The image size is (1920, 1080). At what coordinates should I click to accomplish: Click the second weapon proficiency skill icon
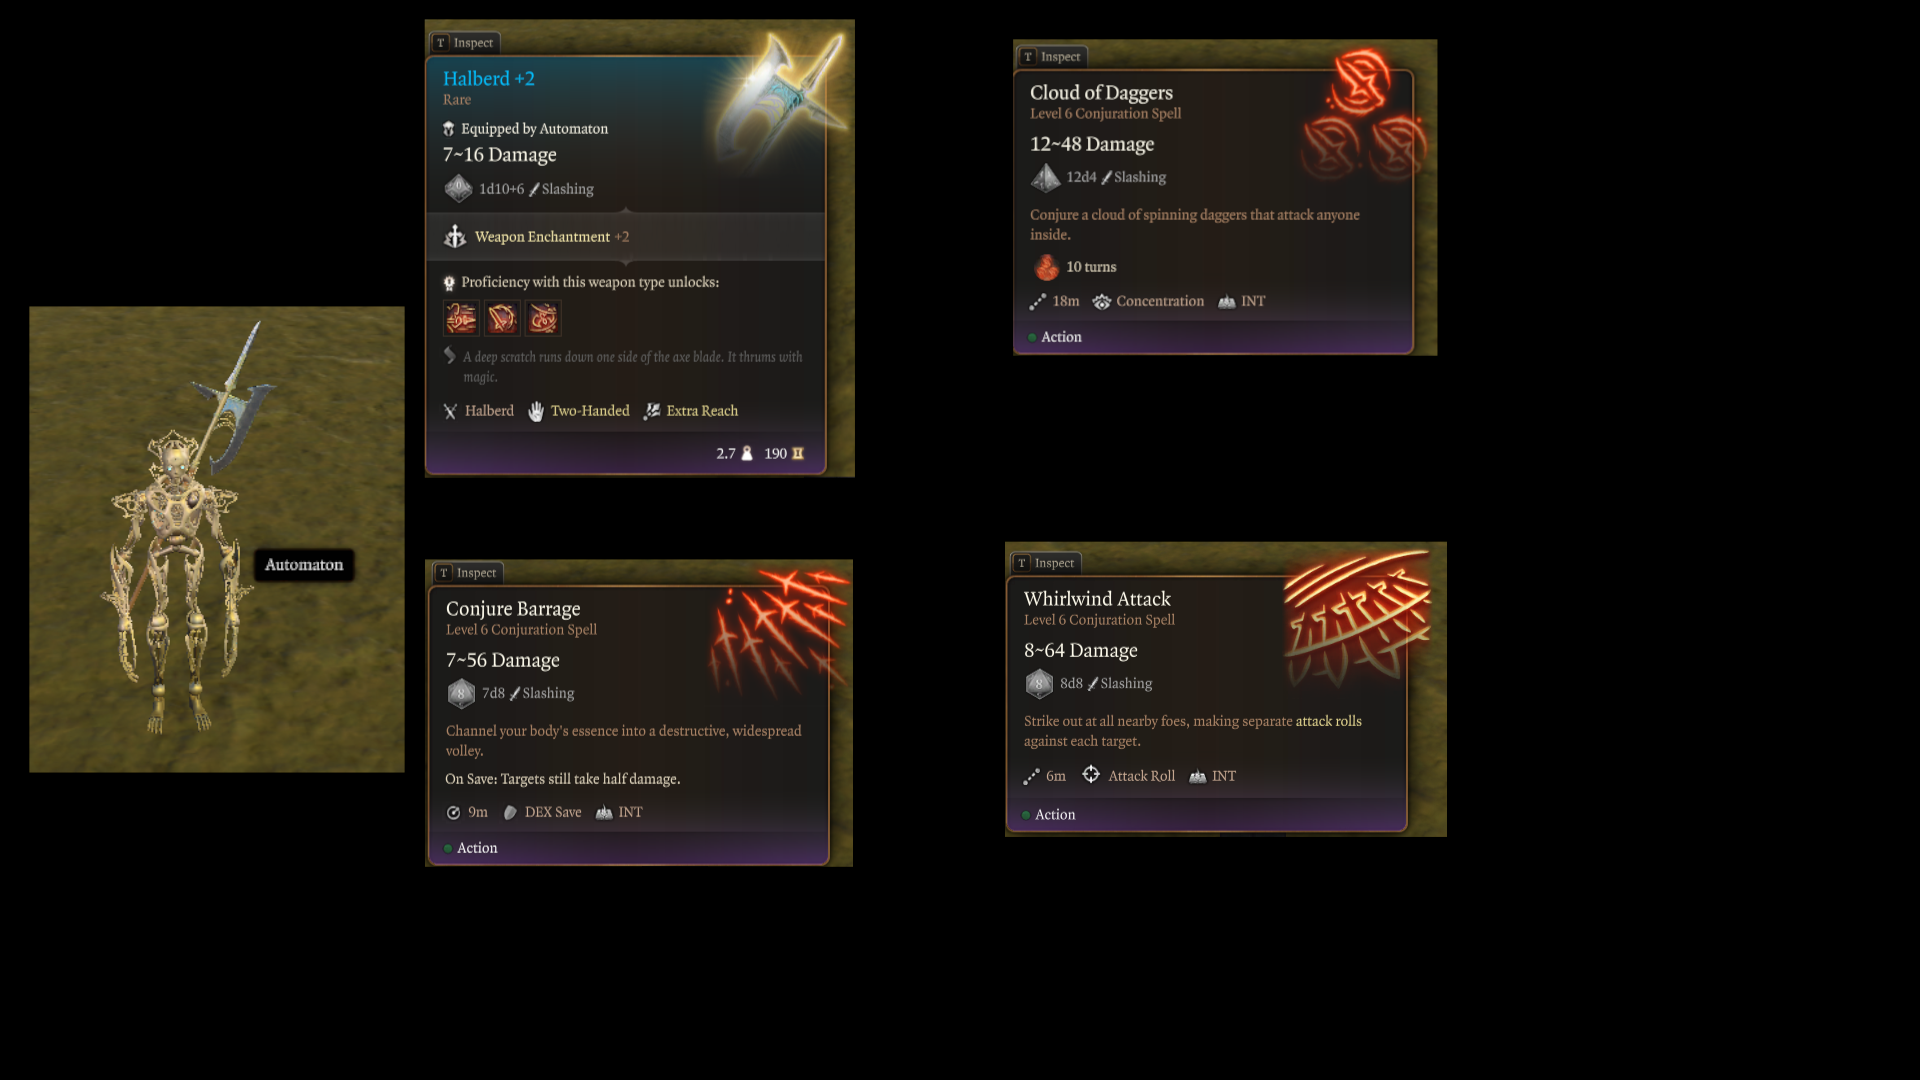(502, 318)
